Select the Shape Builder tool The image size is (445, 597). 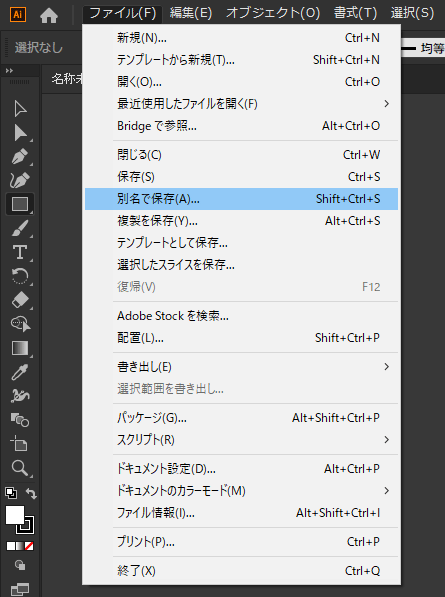pyautogui.click(x=21, y=324)
